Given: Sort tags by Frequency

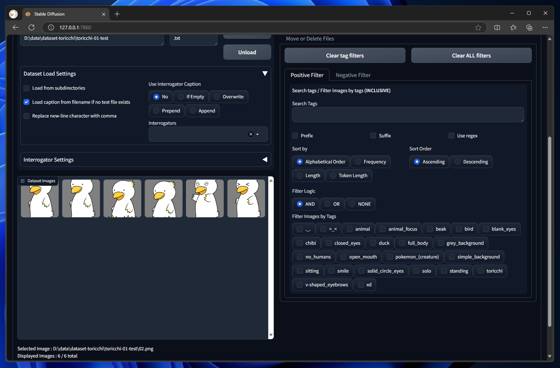Looking at the screenshot, I should coord(370,162).
